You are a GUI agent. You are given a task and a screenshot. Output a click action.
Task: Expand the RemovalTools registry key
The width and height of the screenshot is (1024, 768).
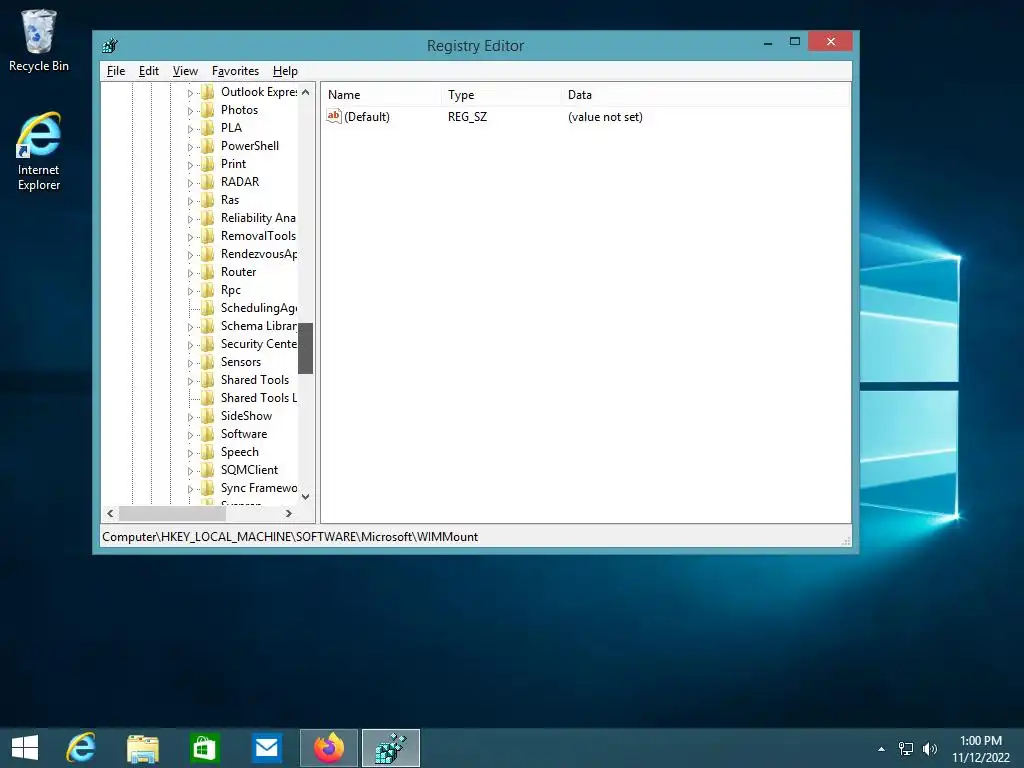click(x=191, y=237)
